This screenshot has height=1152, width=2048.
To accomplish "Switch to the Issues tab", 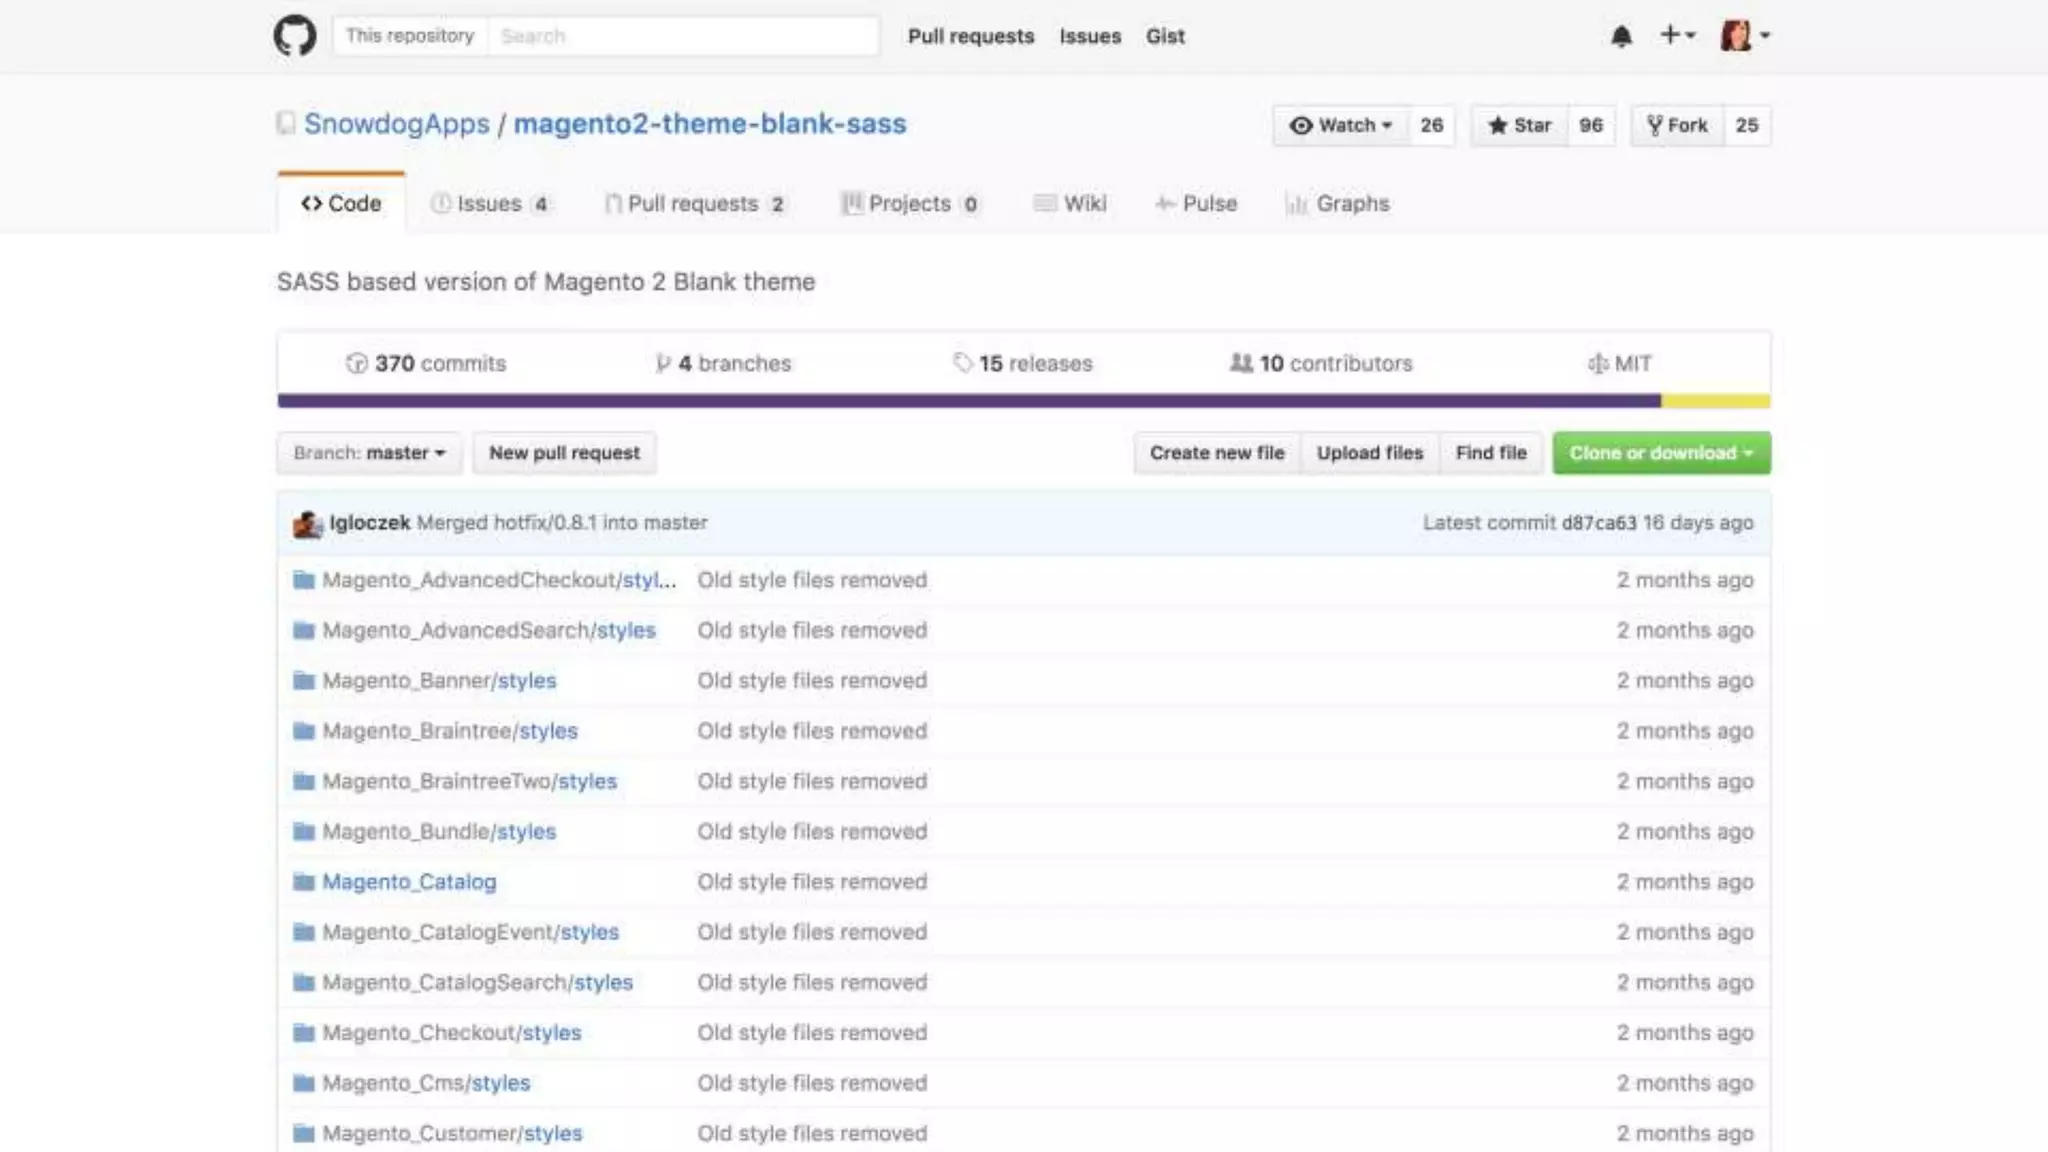I will (x=489, y=204).
